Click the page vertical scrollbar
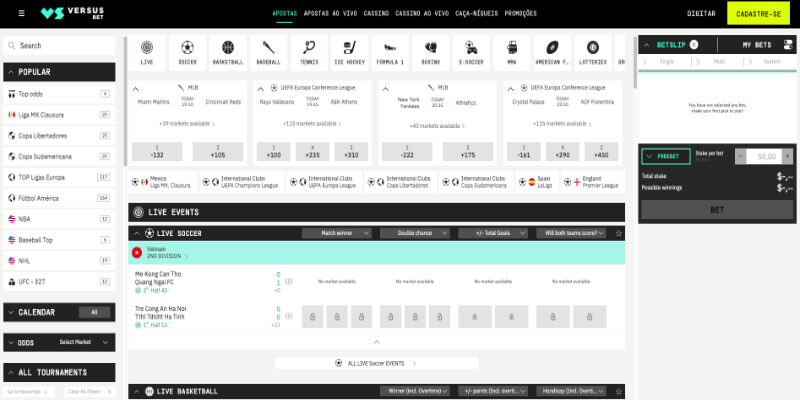 (635, 61)
